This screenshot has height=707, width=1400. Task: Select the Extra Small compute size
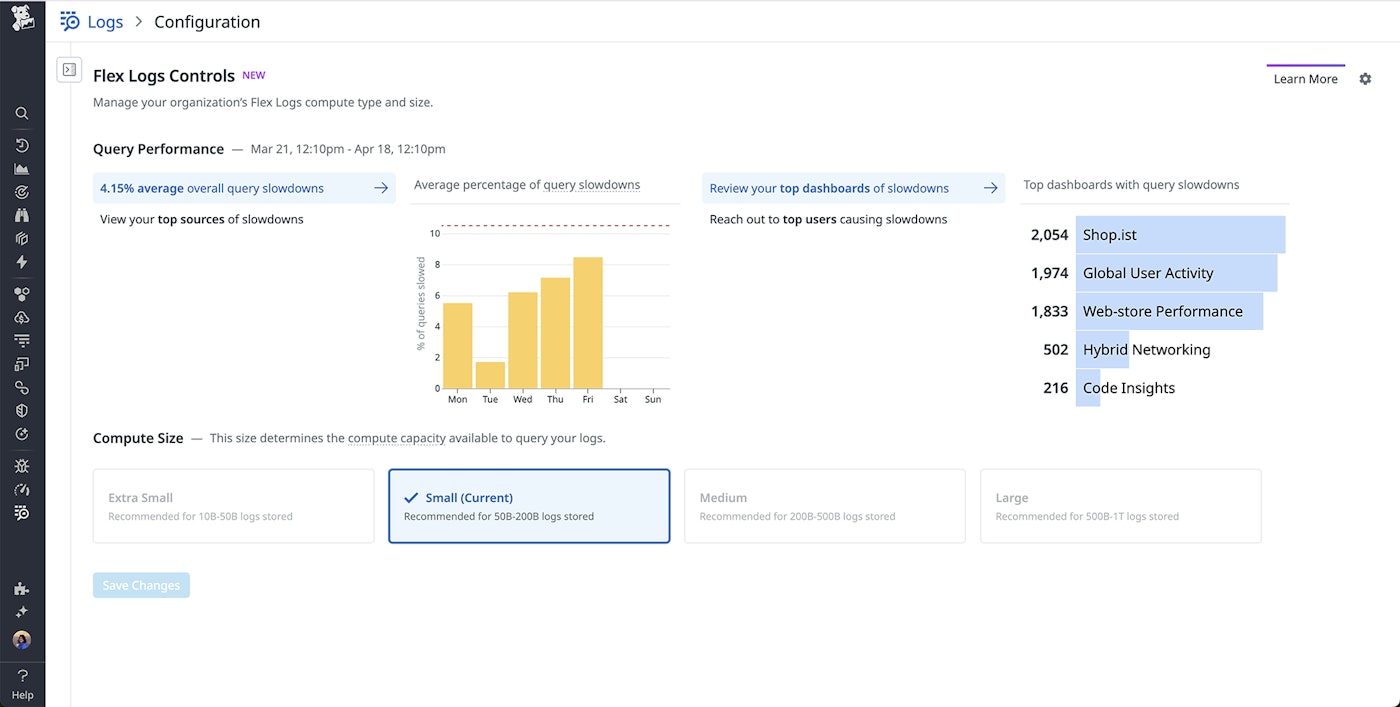click(233, 506)
